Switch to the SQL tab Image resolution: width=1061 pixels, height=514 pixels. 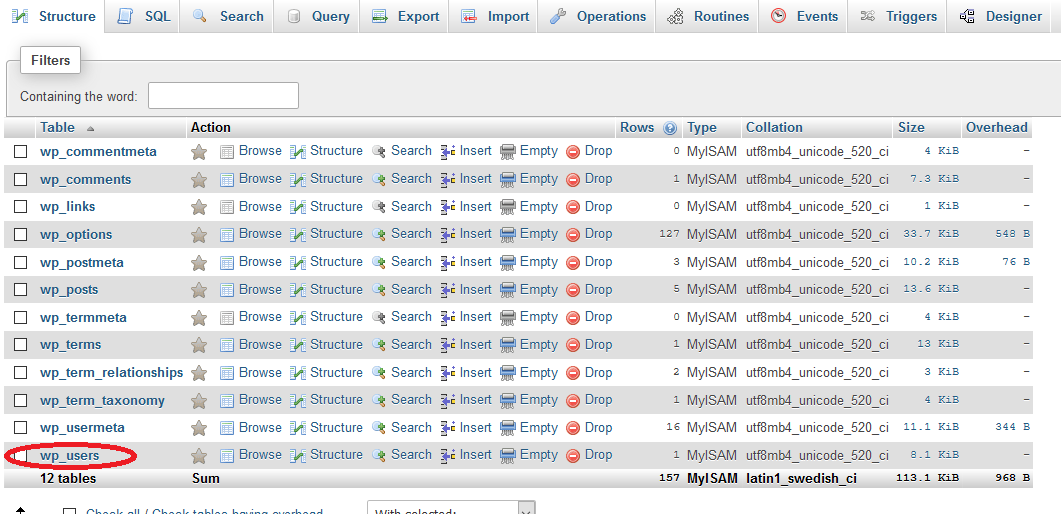point(144,16)
